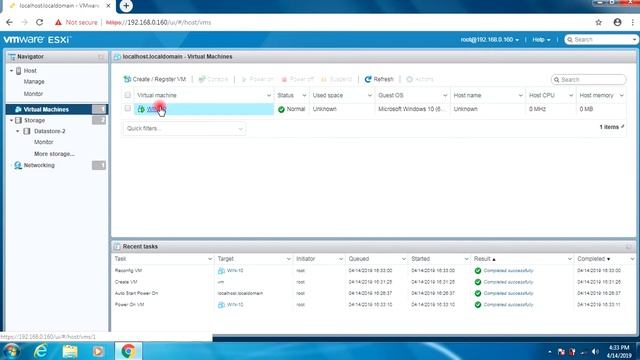Click the Microsoft Windows 10 guest OS cell

(412, 109)
